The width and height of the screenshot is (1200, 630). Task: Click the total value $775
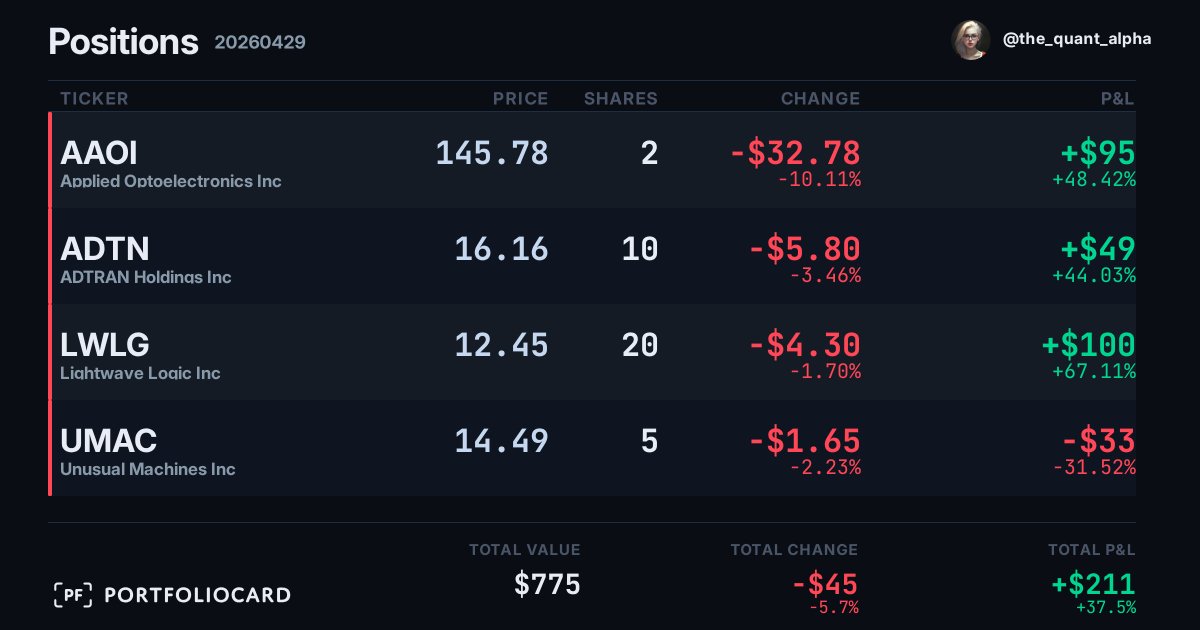pyautogui.click(x=547, y=584)
